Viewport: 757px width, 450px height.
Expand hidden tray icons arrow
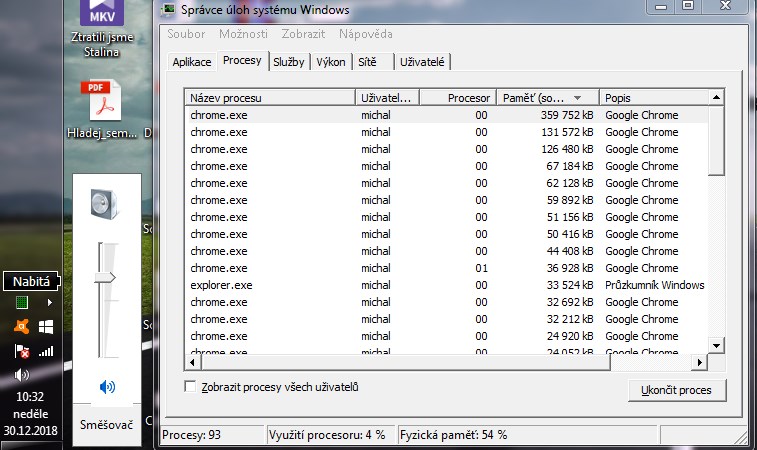point(49,303)
